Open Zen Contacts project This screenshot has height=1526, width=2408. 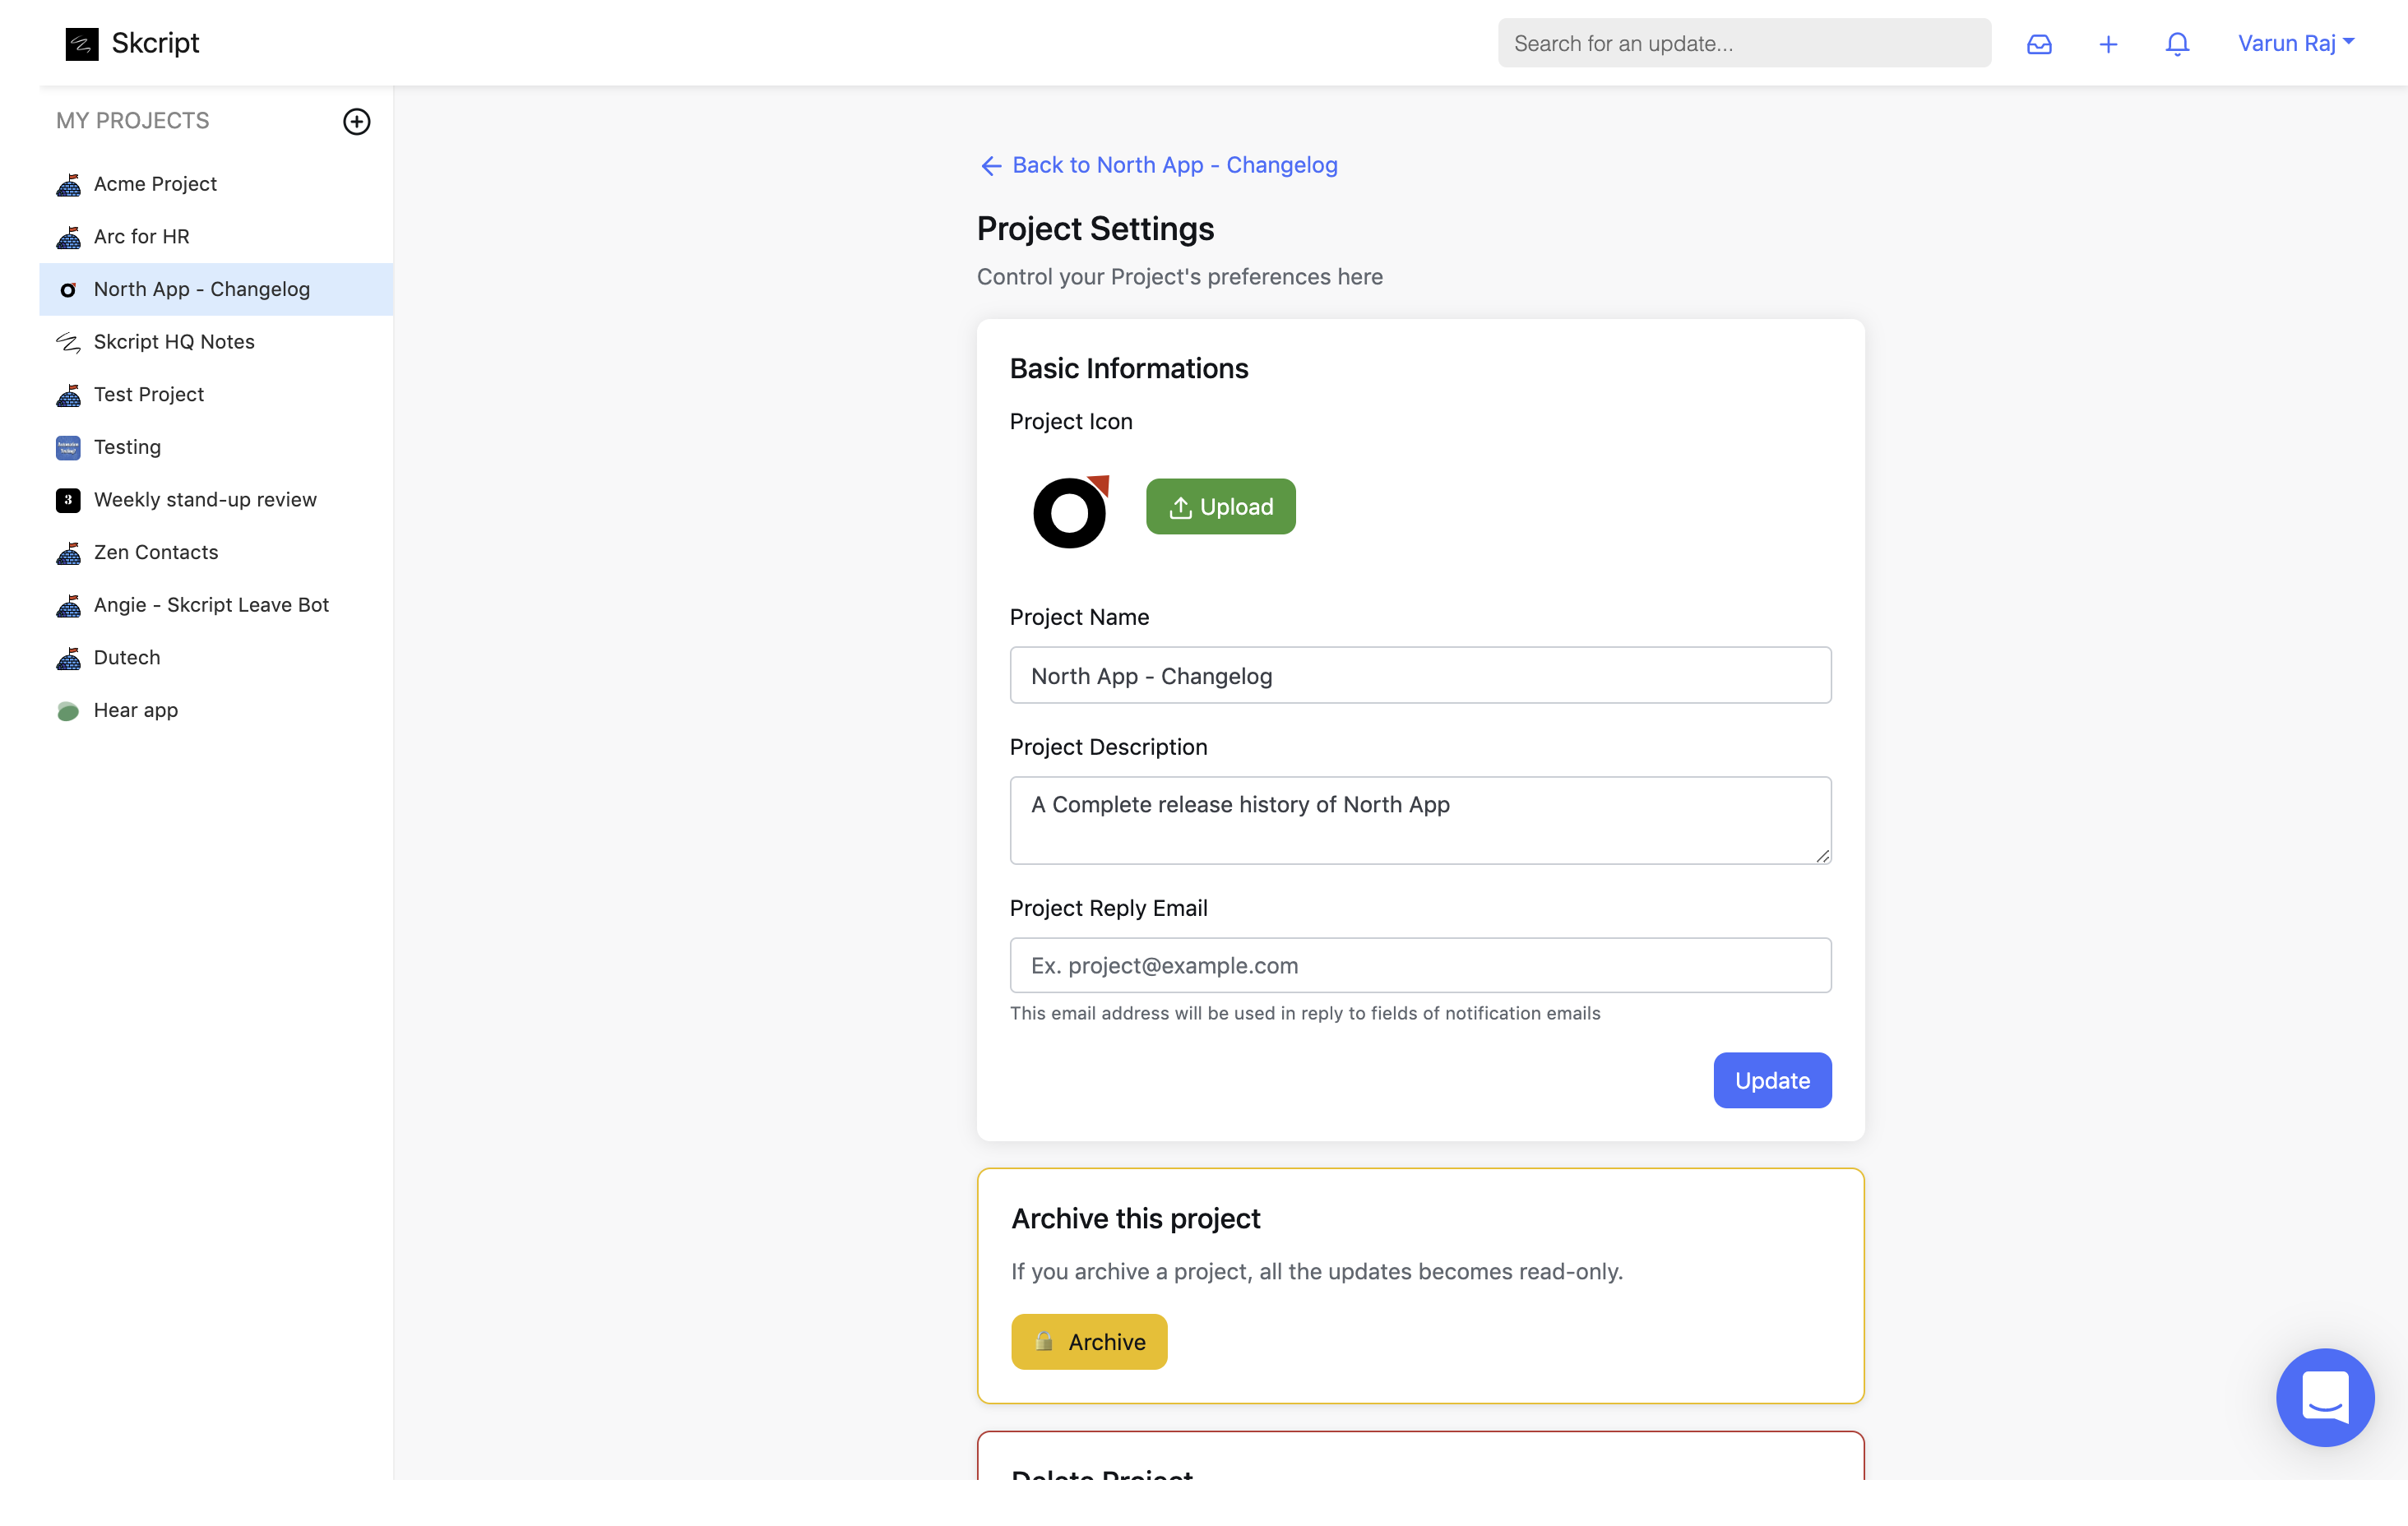coord(216,552)
